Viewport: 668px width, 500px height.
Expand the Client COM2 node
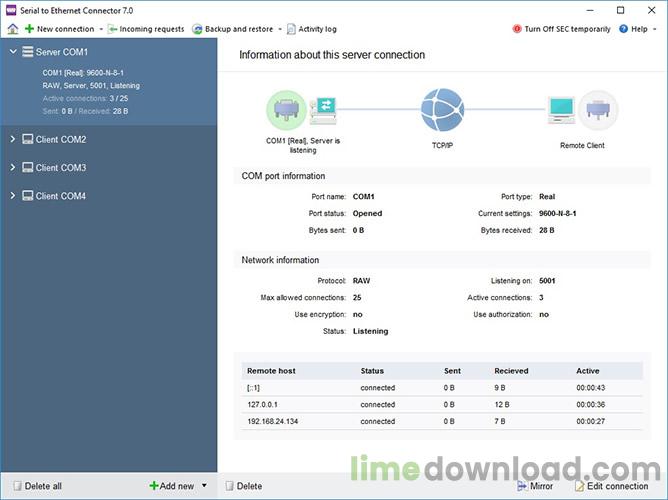13,139
